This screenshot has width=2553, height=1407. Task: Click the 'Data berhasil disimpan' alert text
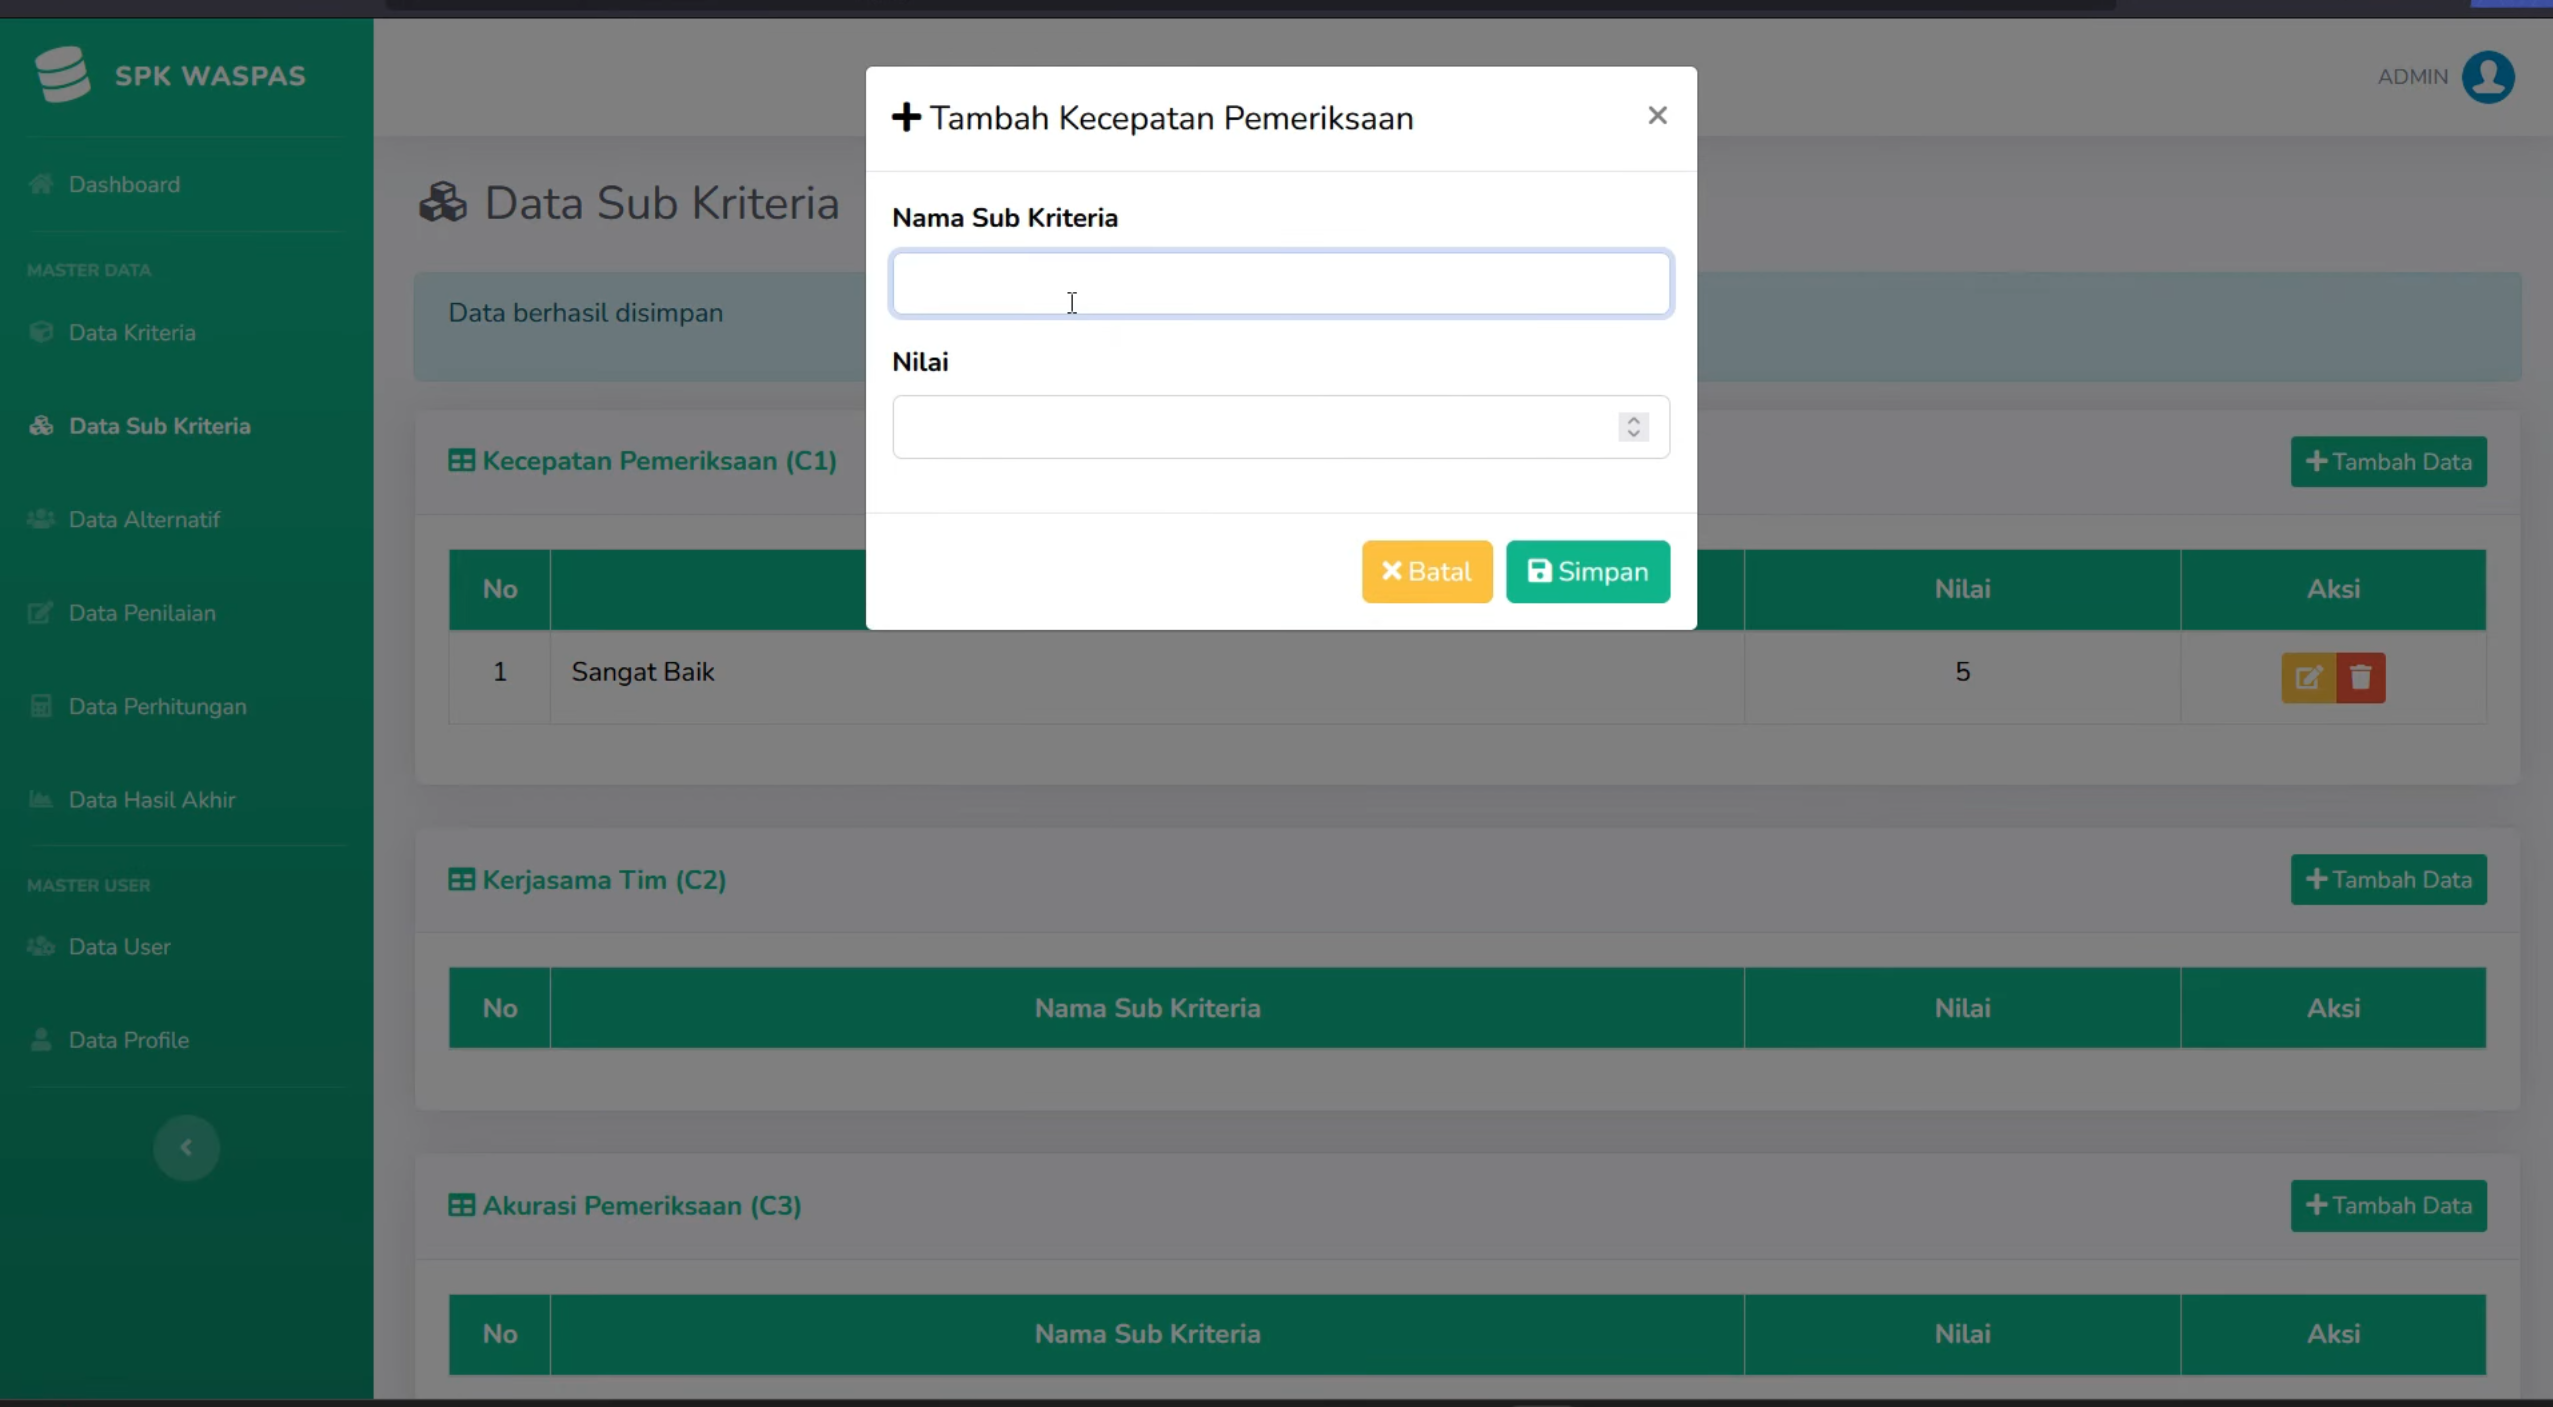pos(585,313)
